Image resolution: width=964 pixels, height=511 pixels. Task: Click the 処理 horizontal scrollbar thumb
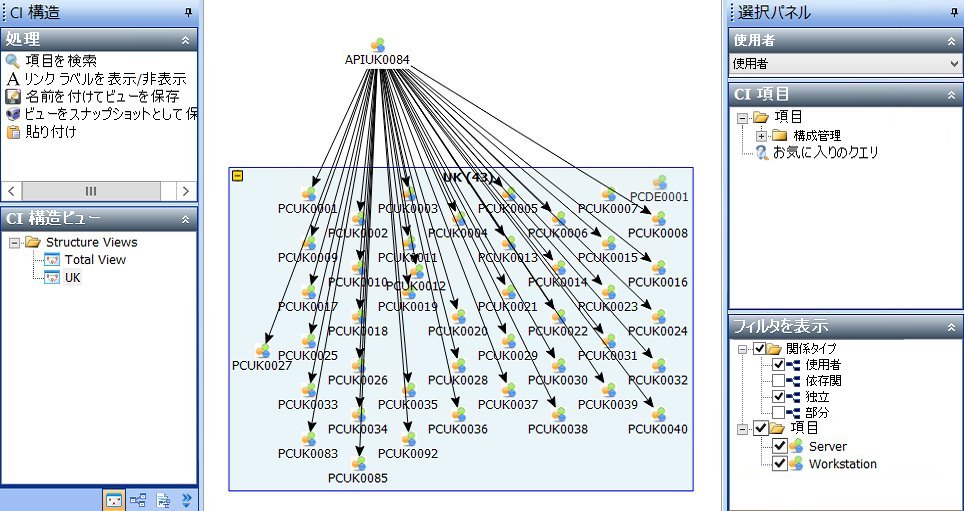[91, 191]
